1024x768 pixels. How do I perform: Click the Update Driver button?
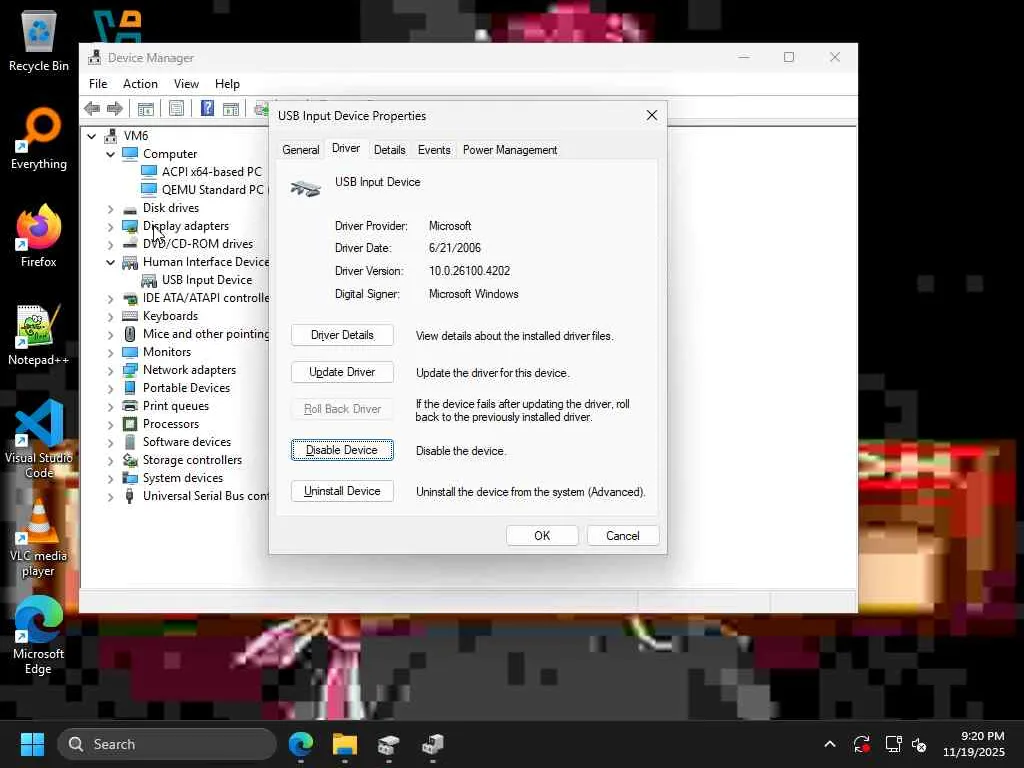coord(342,372)
